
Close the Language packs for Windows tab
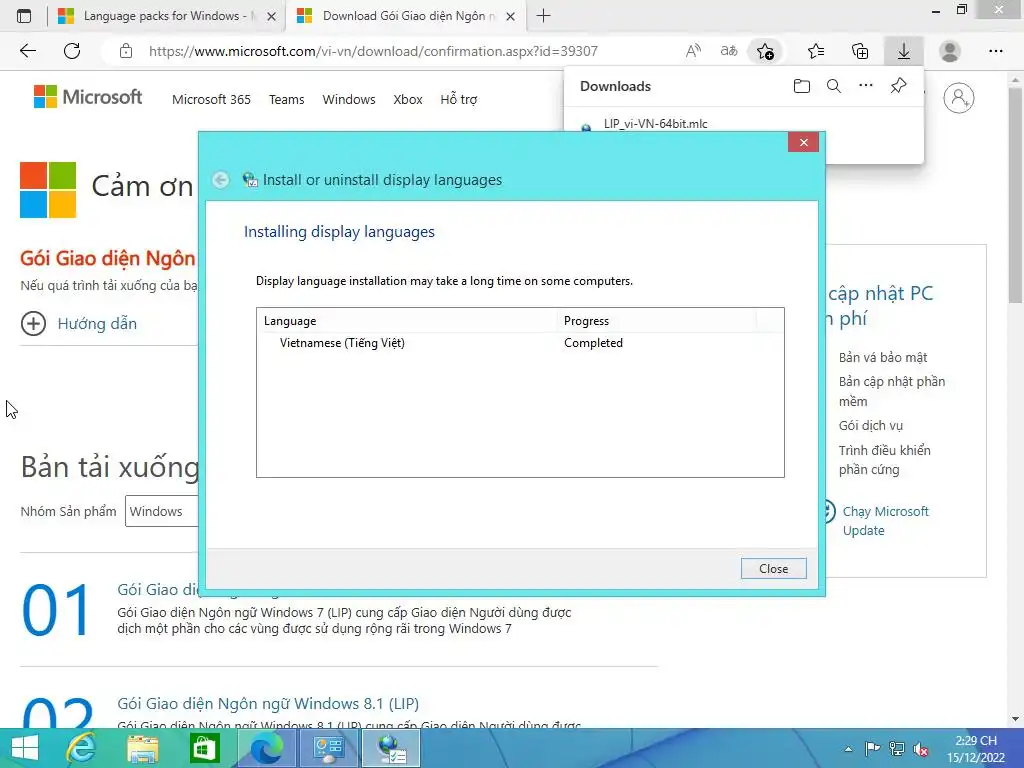pyautogui.click(x=272, y=16)
